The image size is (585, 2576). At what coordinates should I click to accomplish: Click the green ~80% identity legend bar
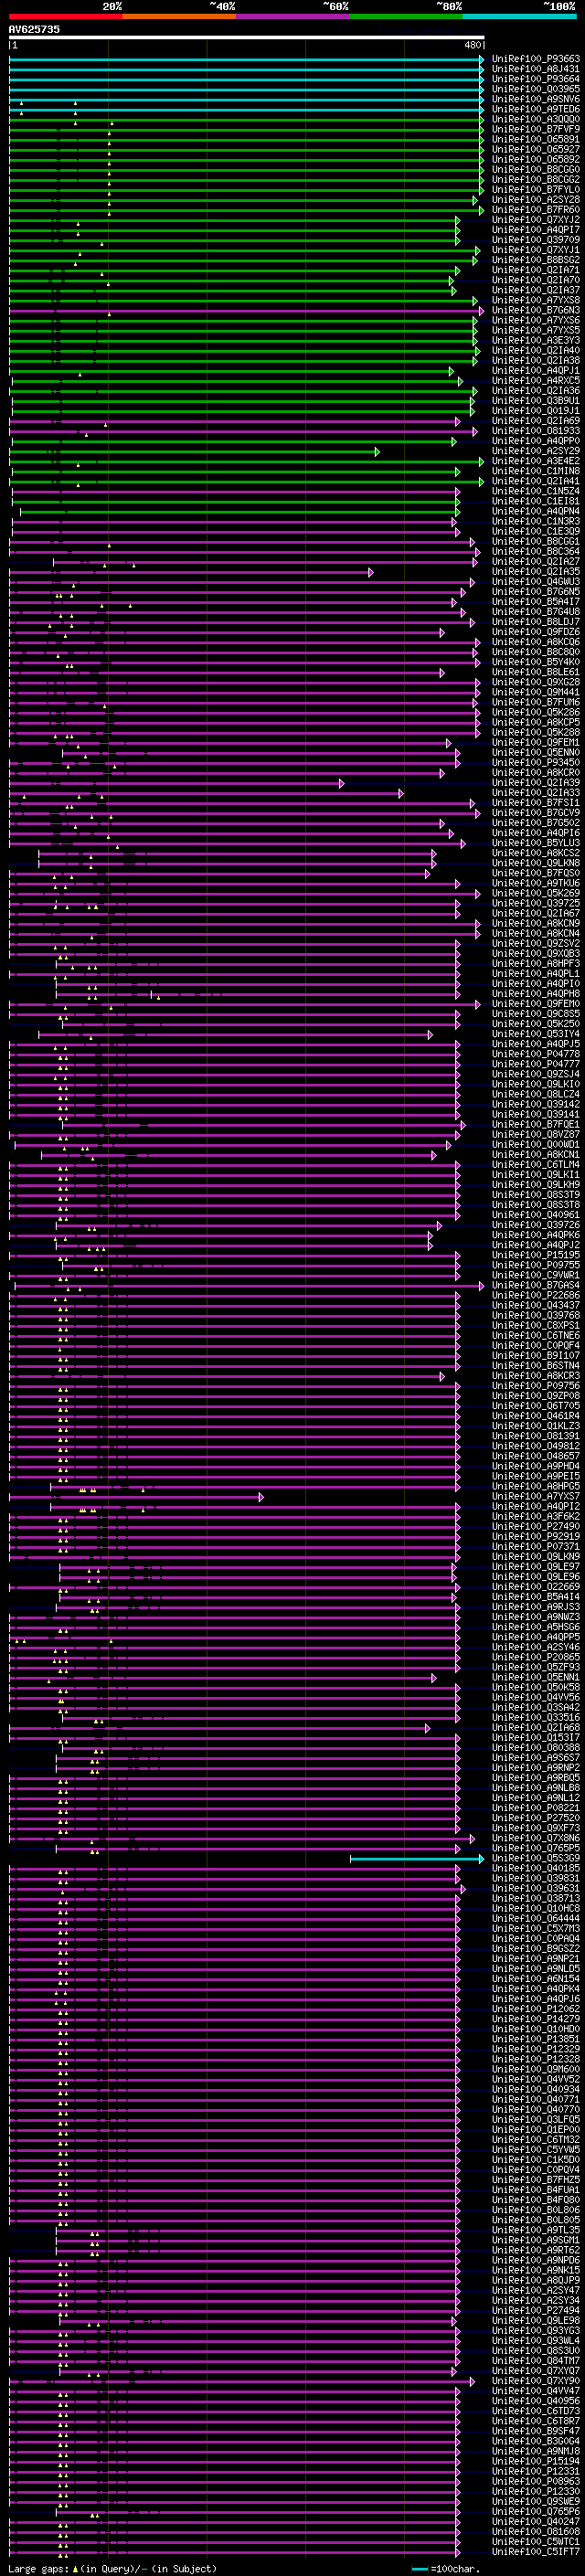[x=406, y=16]
